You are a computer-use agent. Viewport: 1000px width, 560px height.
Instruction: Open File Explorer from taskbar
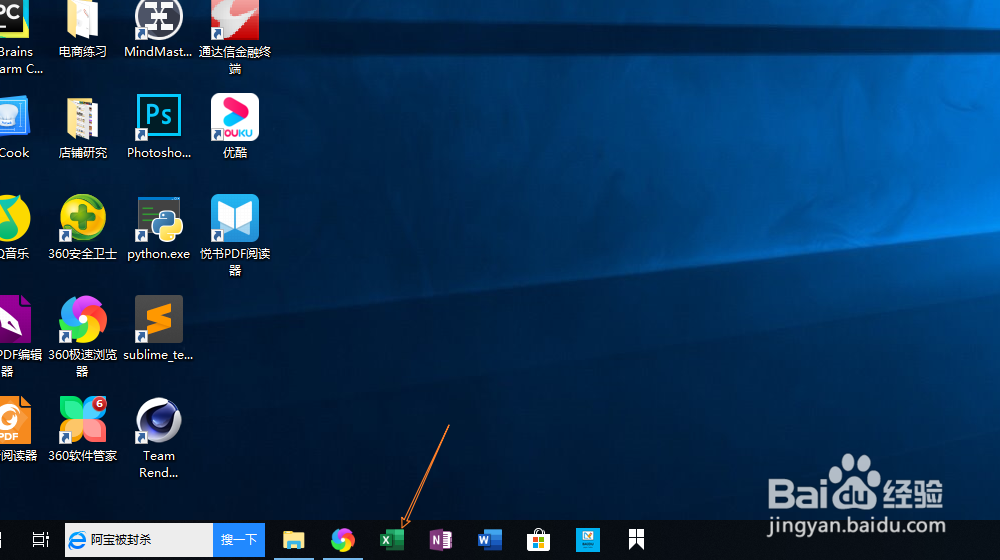(x=293, y=540)
